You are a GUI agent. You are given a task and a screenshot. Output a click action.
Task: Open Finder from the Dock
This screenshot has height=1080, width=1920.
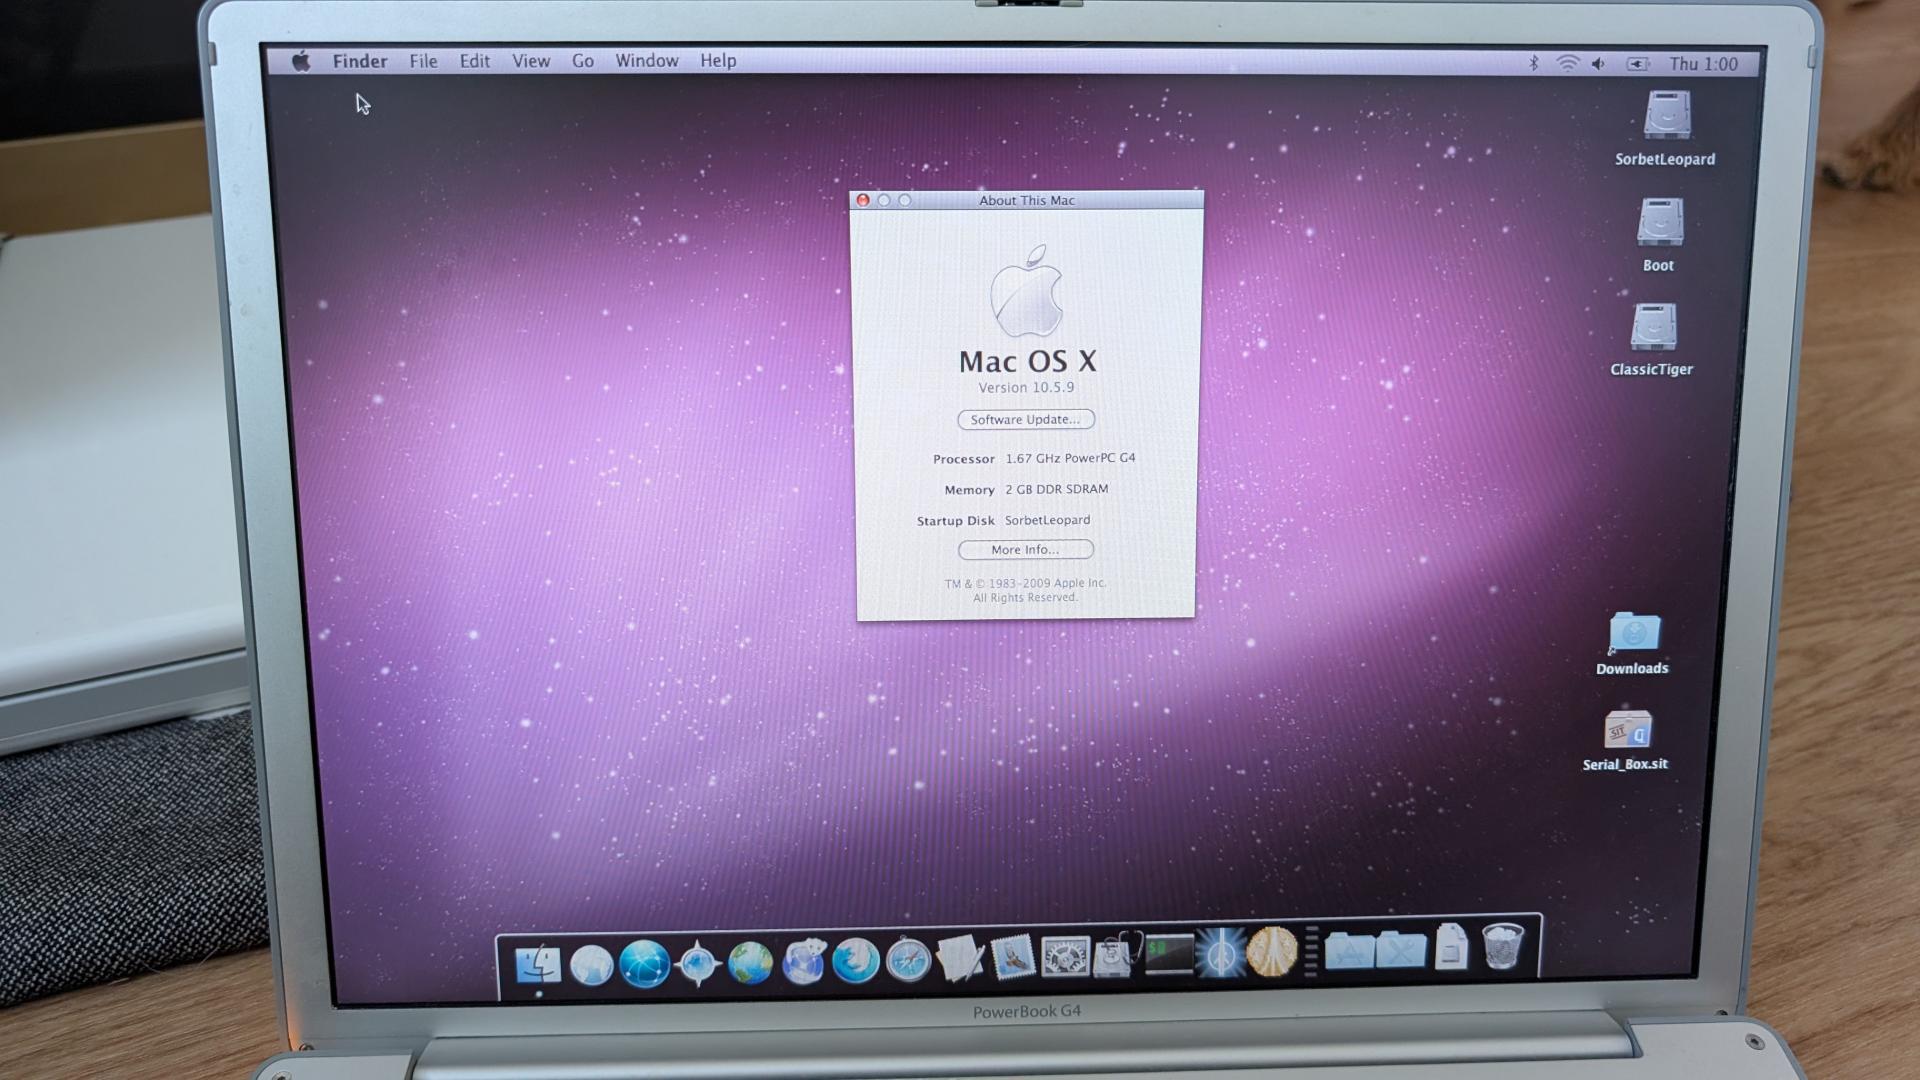pos(538,964)
